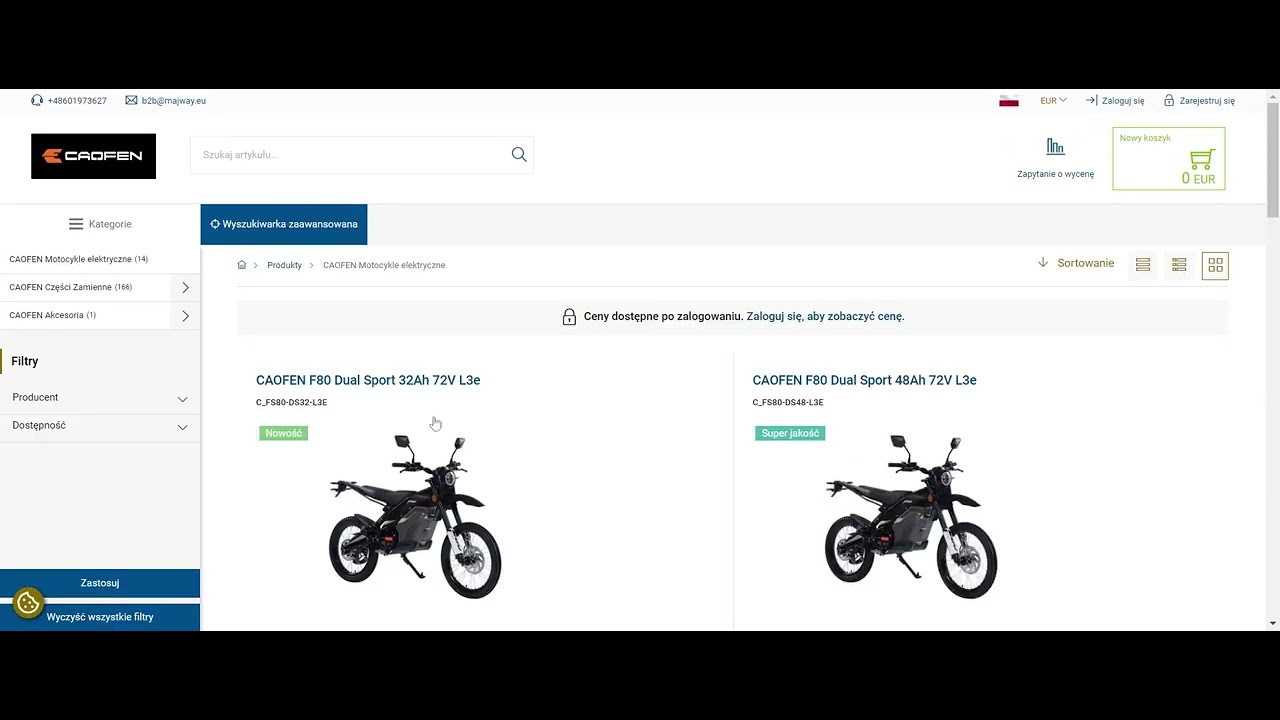This screenshot has width=1280, height=720.
Task: Switch to detailed list view icon
Action: (1179, 265)
